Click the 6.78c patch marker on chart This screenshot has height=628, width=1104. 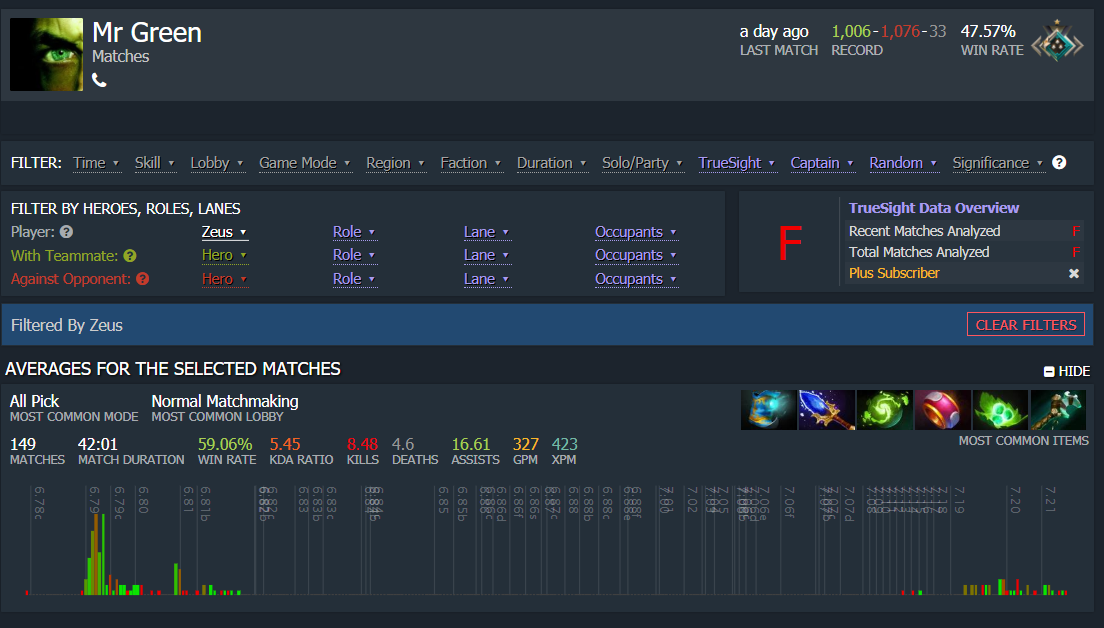coord(39,503)
